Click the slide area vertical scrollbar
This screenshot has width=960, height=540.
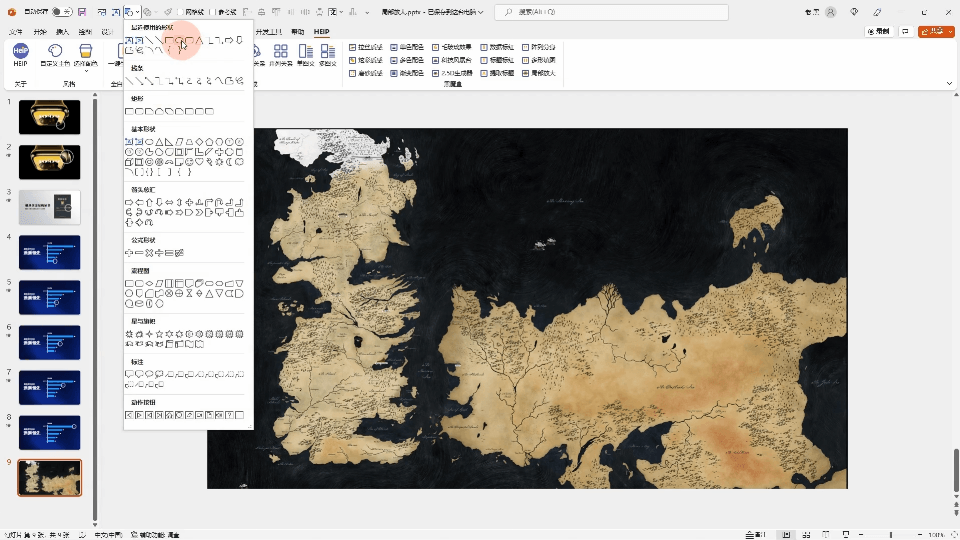pyautogui.click(x=955, y=470)
